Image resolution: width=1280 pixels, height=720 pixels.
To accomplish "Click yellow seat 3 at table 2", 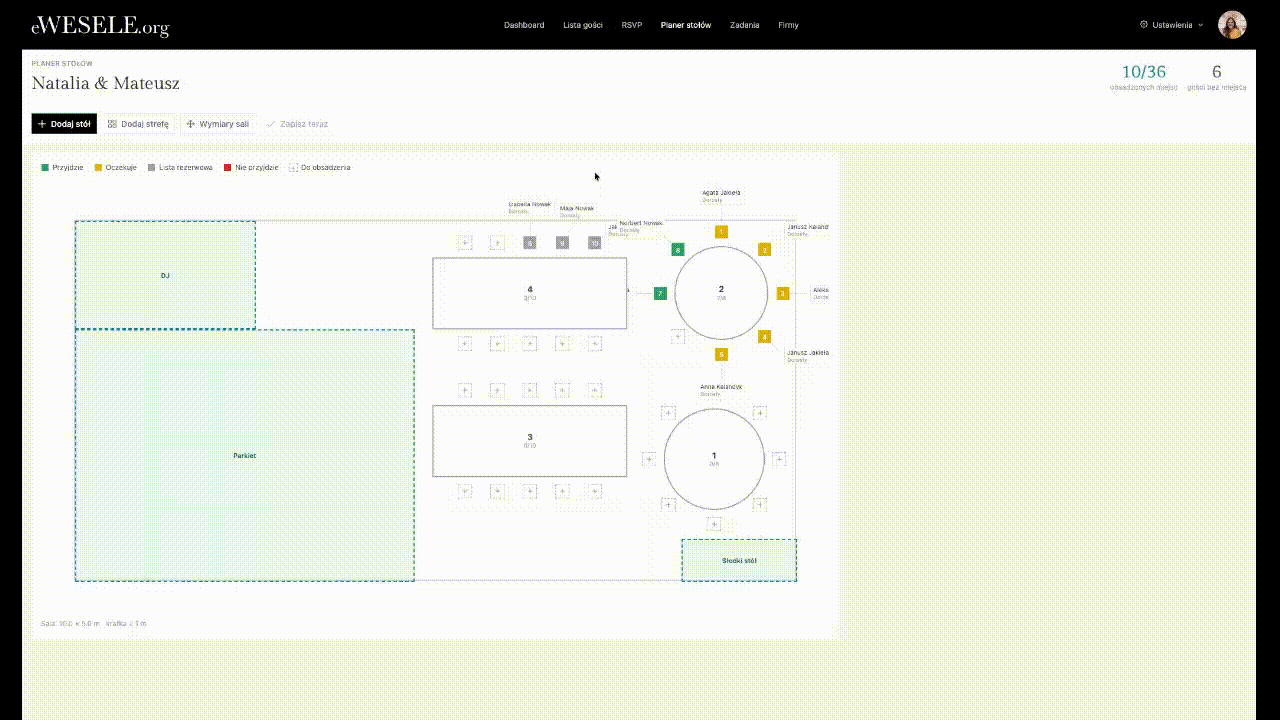I will 783,293.
